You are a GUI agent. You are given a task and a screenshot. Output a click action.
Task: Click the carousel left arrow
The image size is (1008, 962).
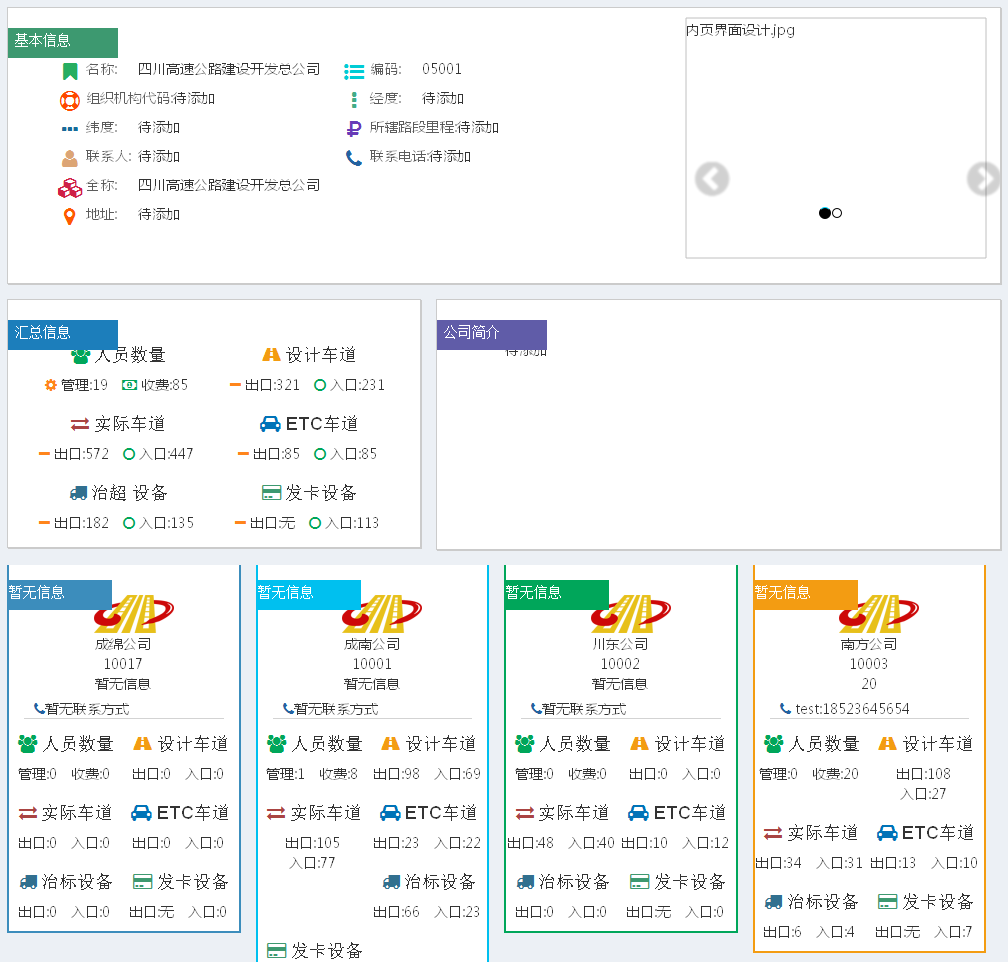(x=710, y=178)
